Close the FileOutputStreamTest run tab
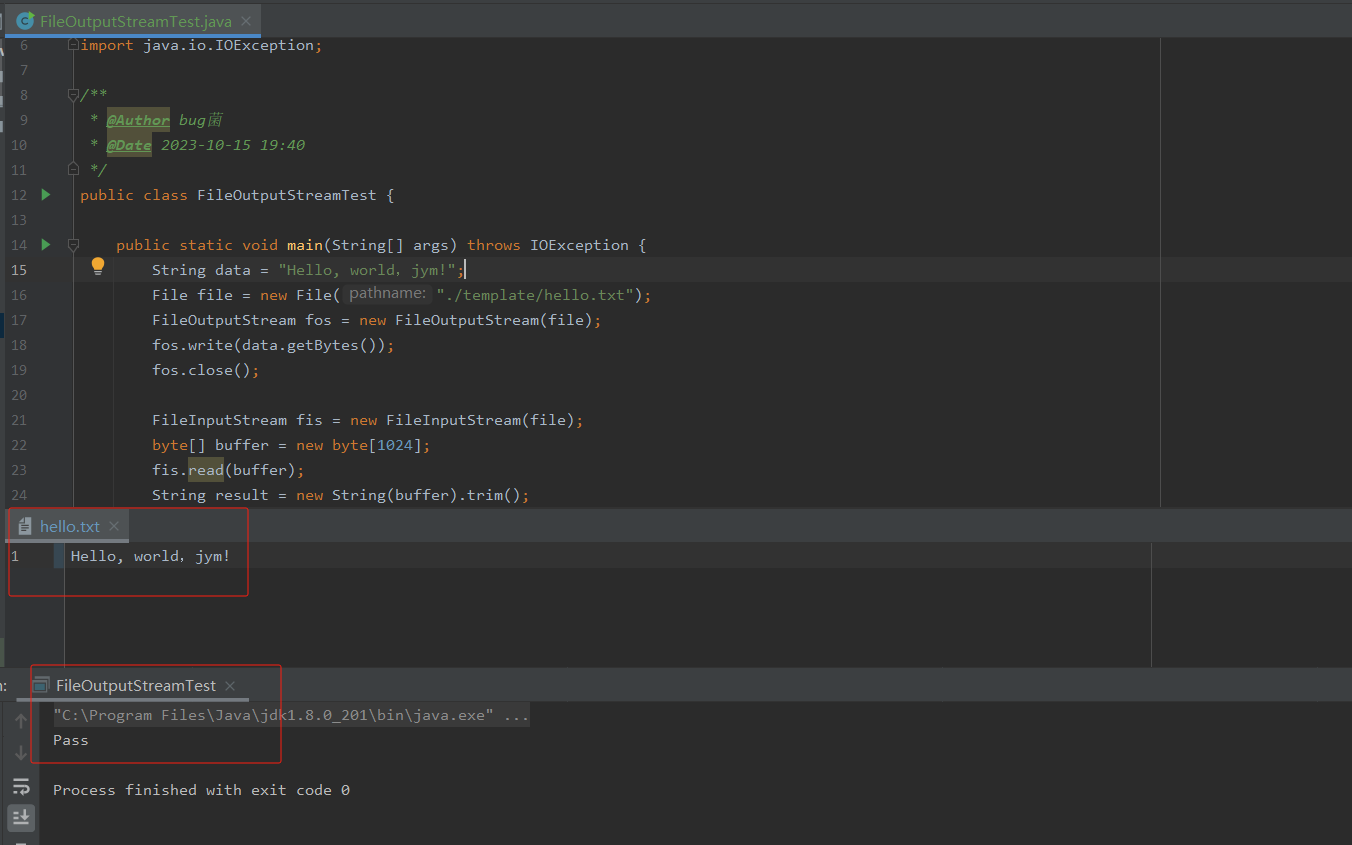The height and width of the screenshot is (845, 1352). [x=230, y=686]
